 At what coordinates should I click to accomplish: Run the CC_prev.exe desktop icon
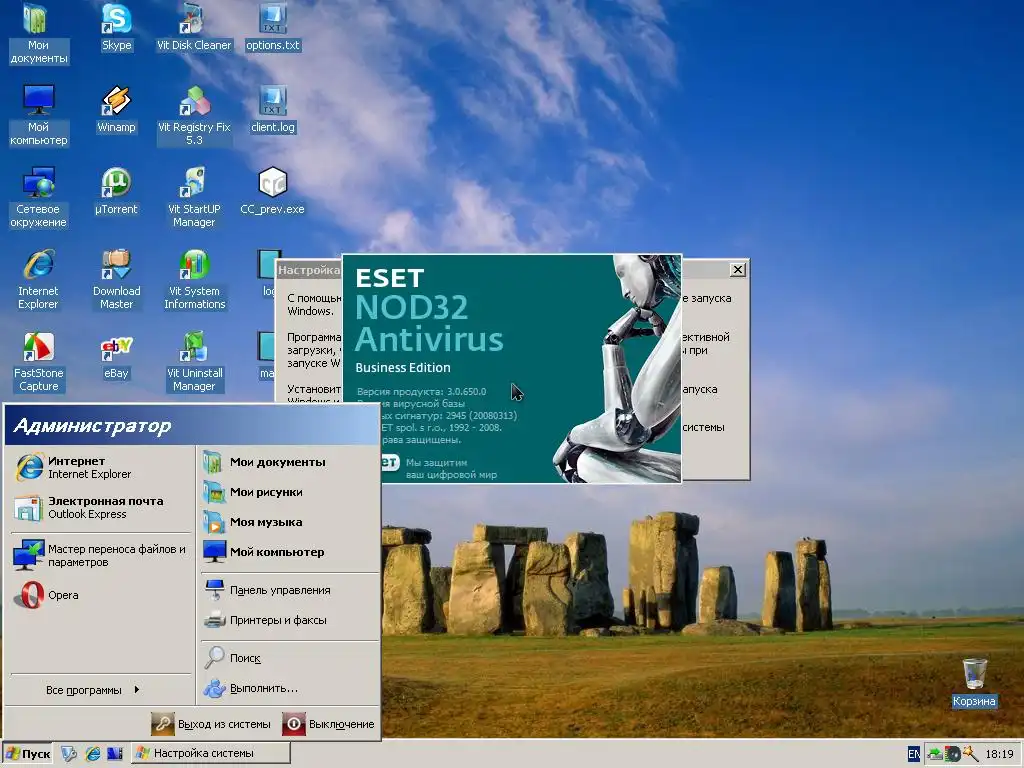point(272,192)
